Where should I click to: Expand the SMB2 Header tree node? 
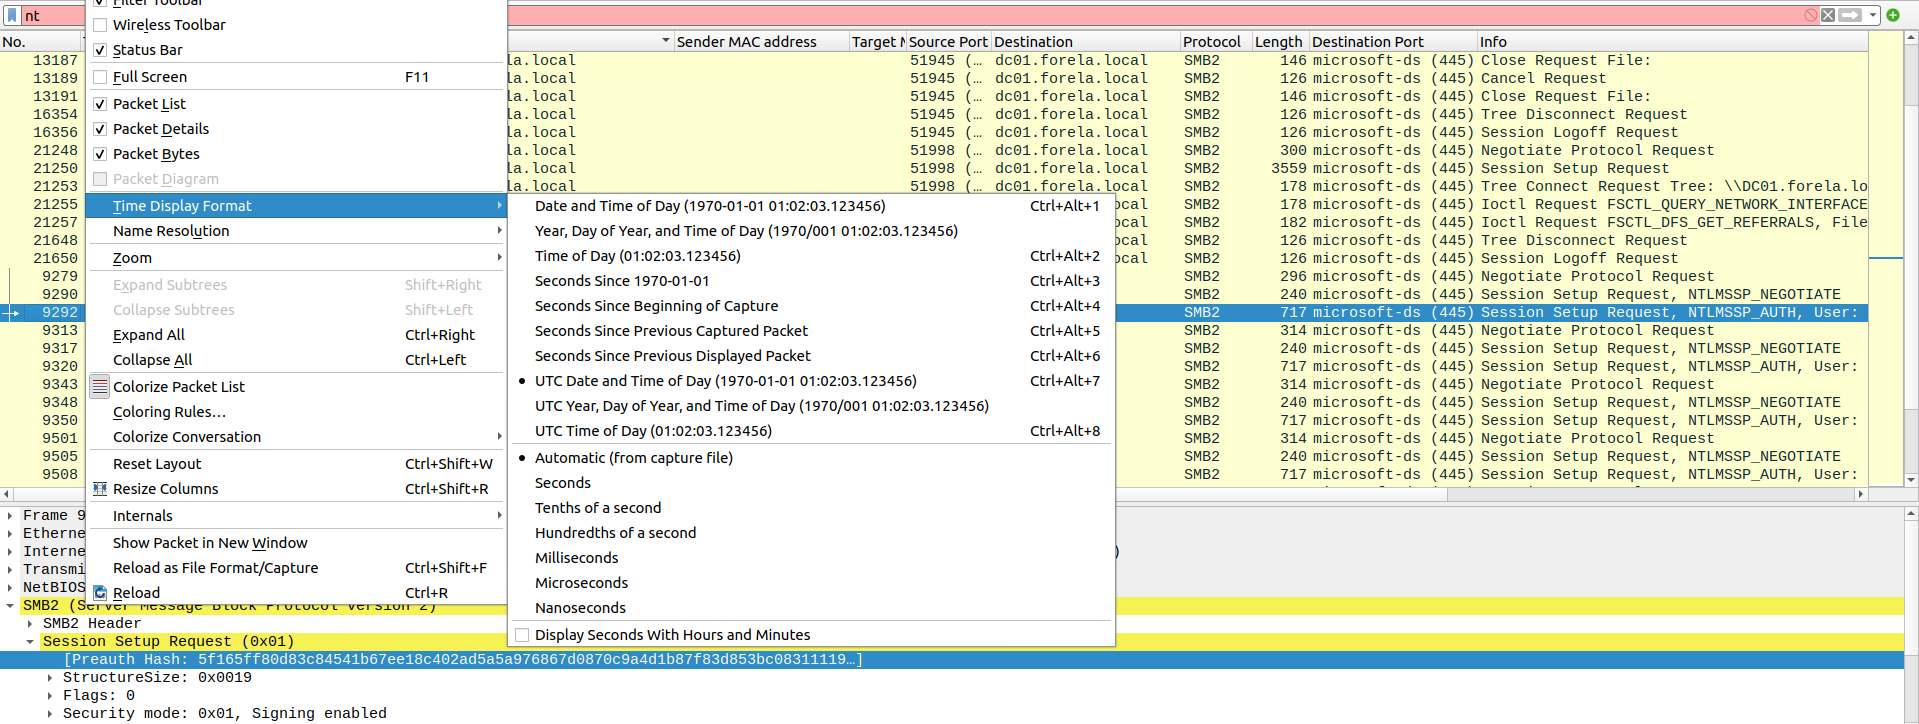[30, 624]
